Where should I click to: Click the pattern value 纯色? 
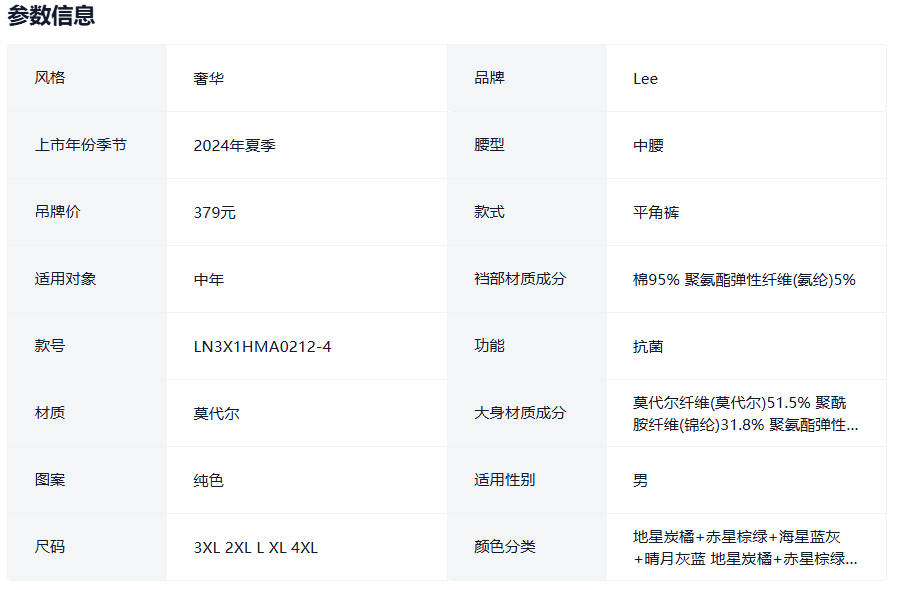pos(208,481)
